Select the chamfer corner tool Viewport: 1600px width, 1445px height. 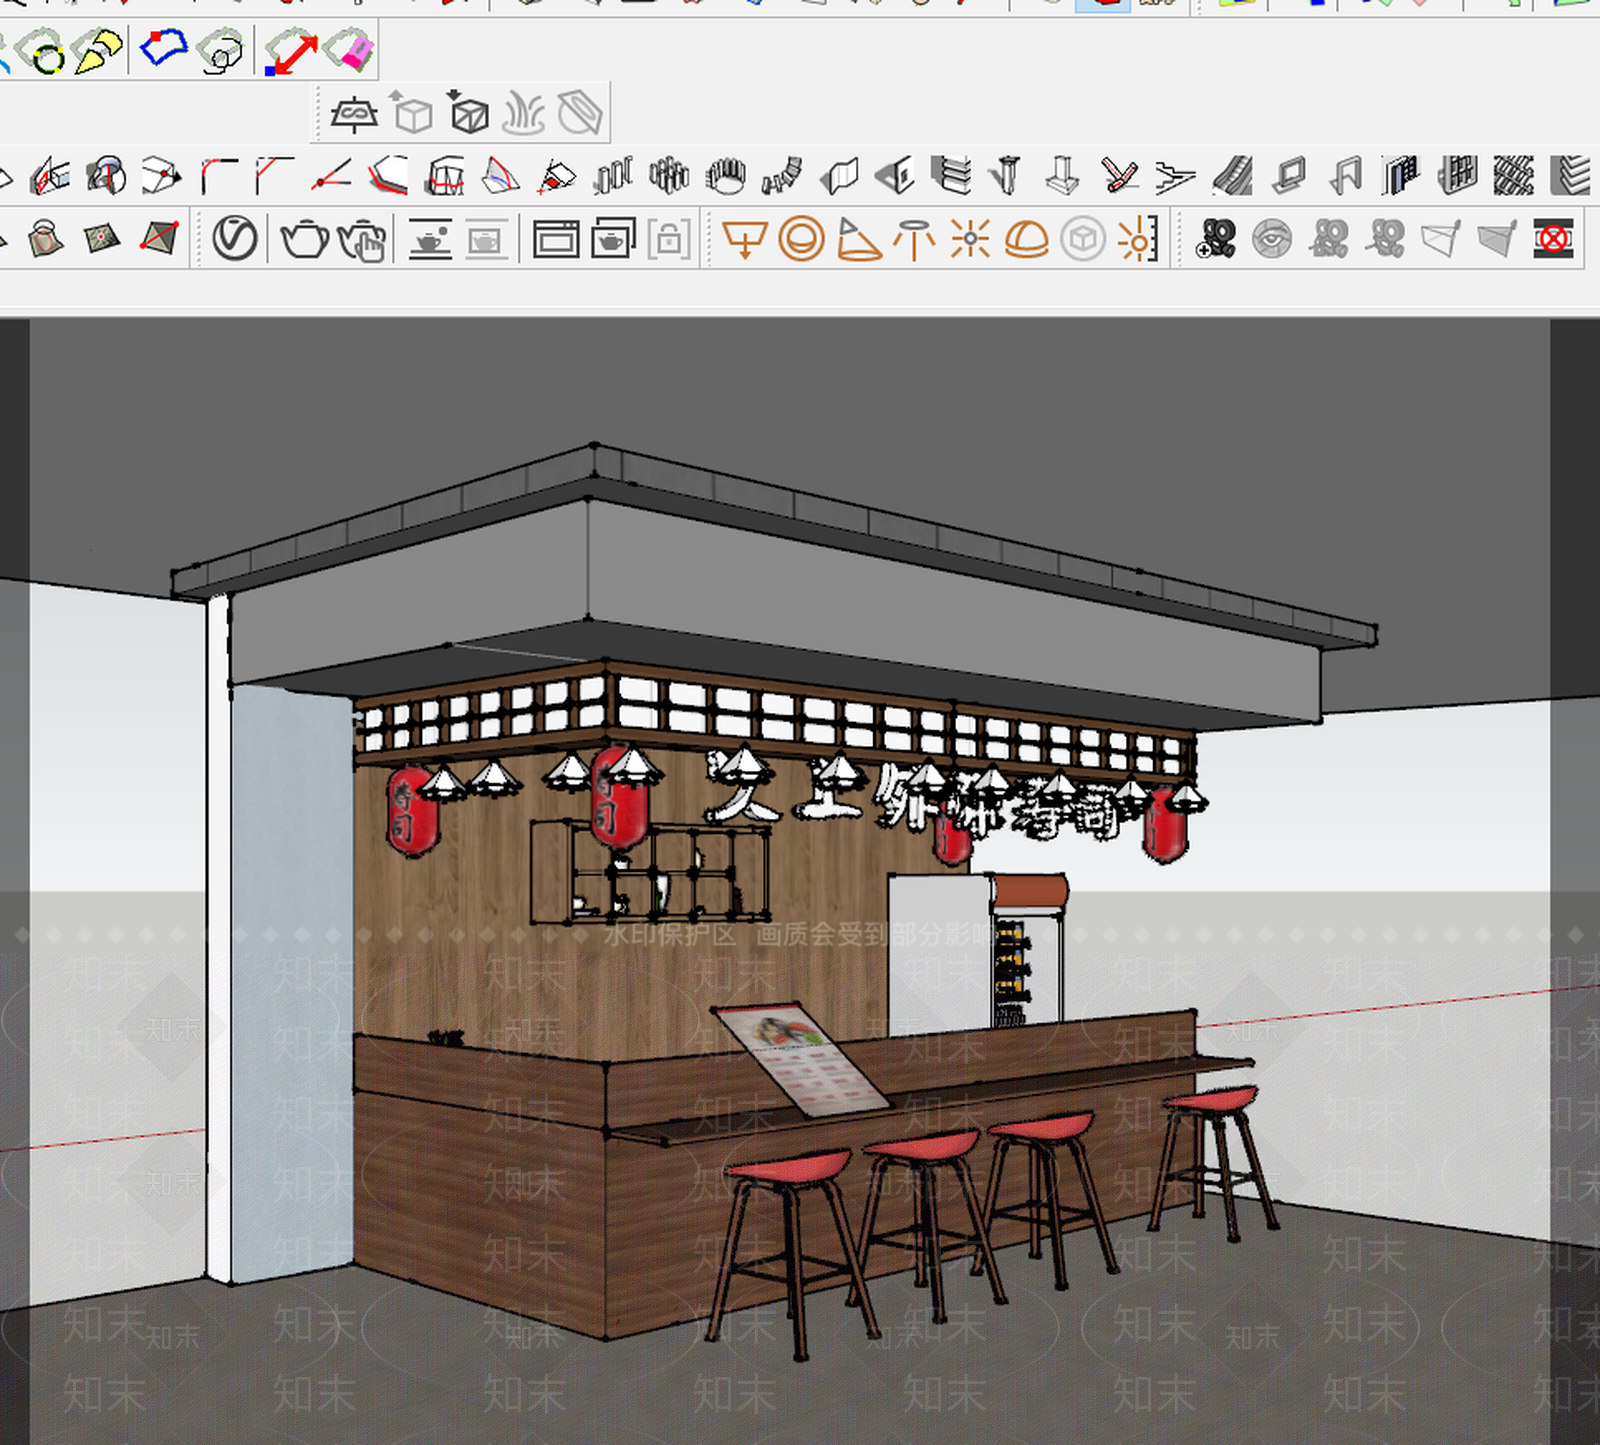pyautogui.click(x=274, y=175)
